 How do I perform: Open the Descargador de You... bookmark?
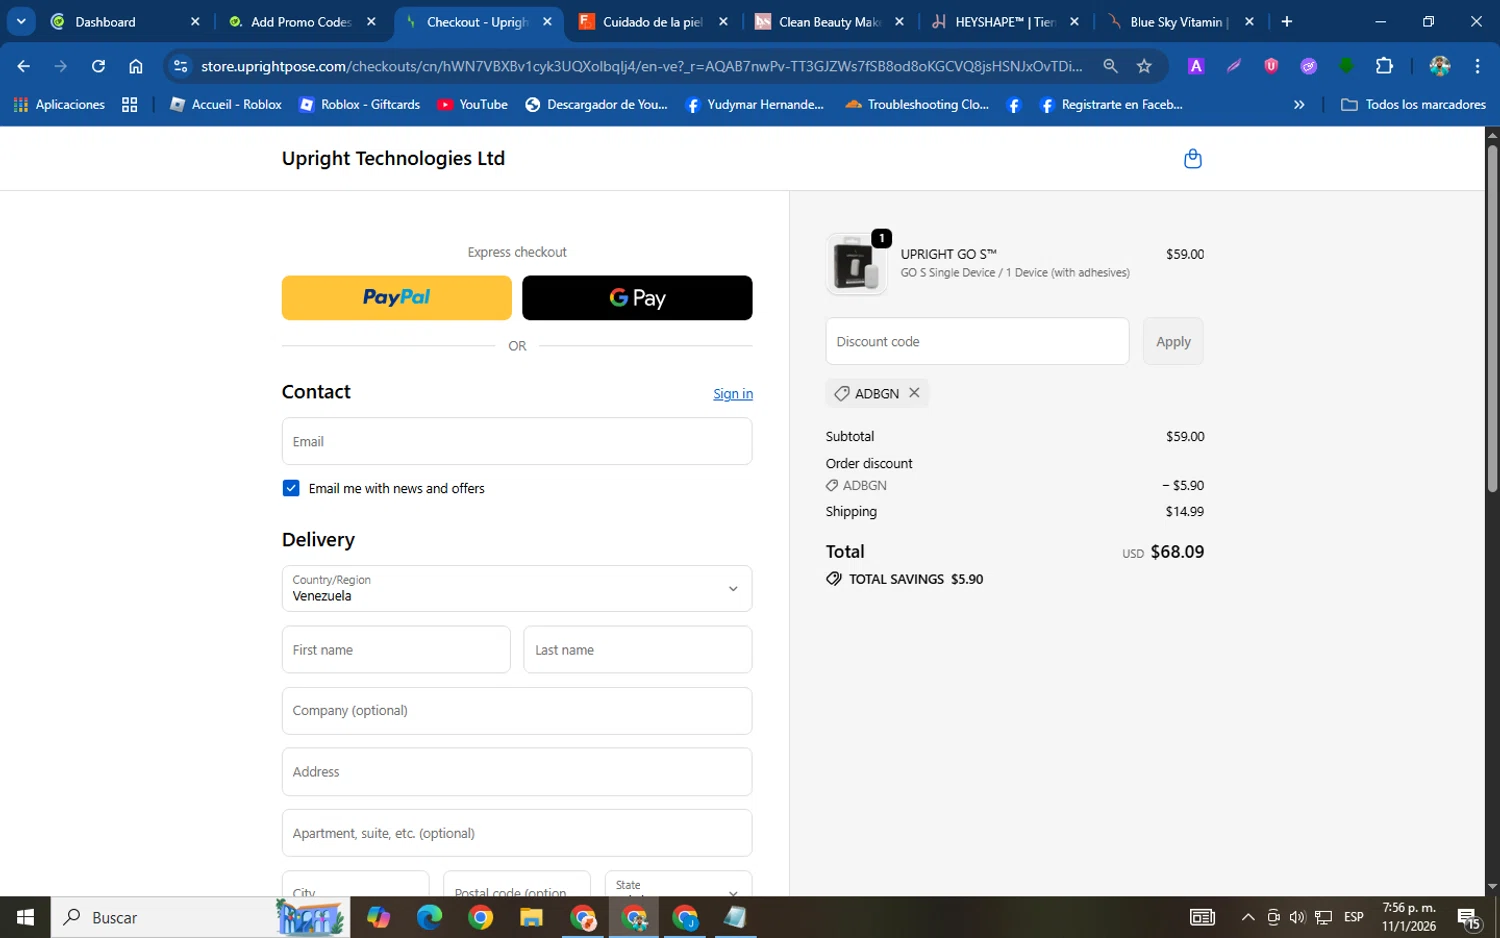pos(596,104)
